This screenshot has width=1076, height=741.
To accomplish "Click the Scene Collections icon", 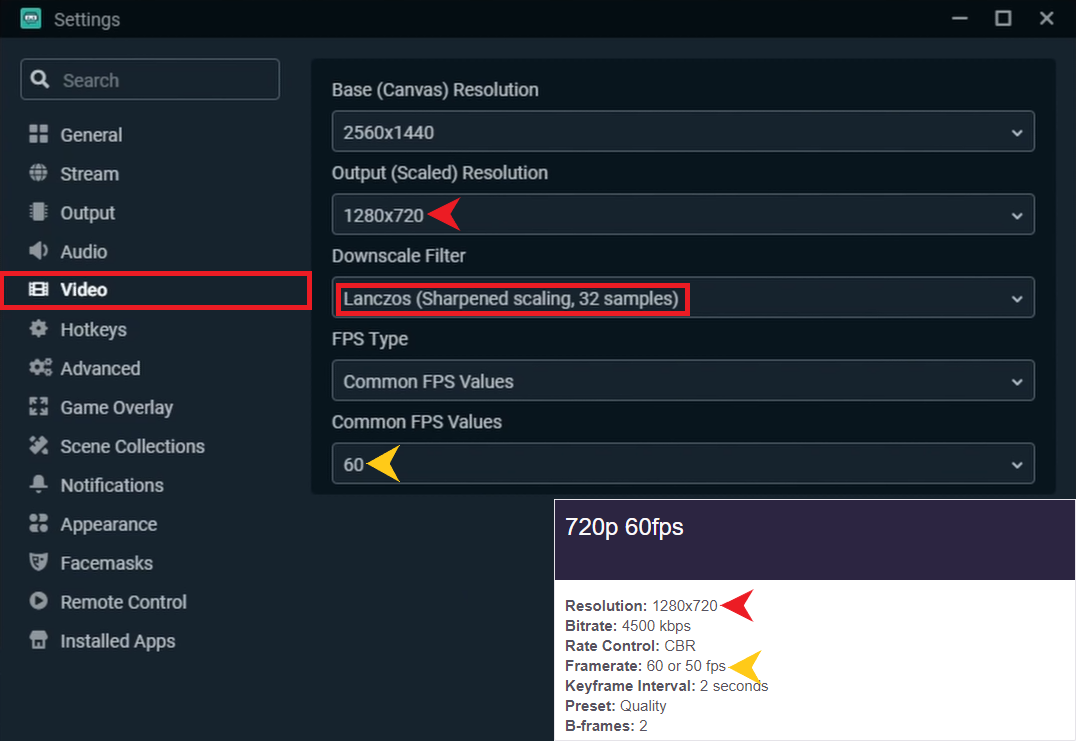I will (x=38, y=445).
